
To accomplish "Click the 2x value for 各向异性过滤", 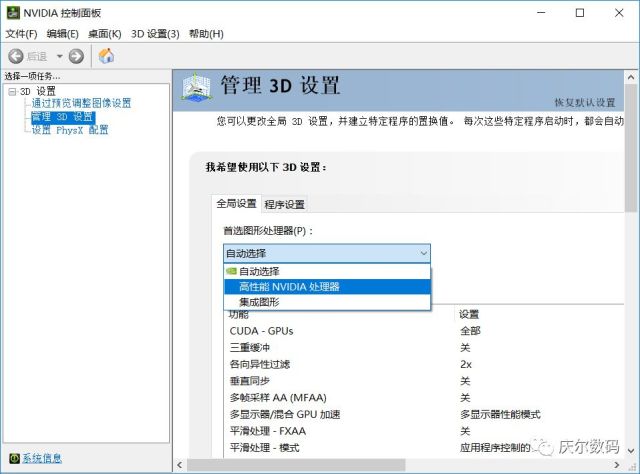I will click(466, 365).
